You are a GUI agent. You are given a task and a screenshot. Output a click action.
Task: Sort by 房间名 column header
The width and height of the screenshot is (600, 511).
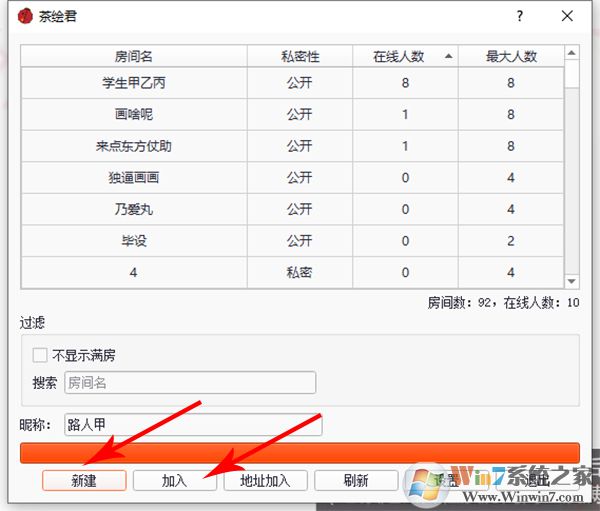[x=134, y=57]
